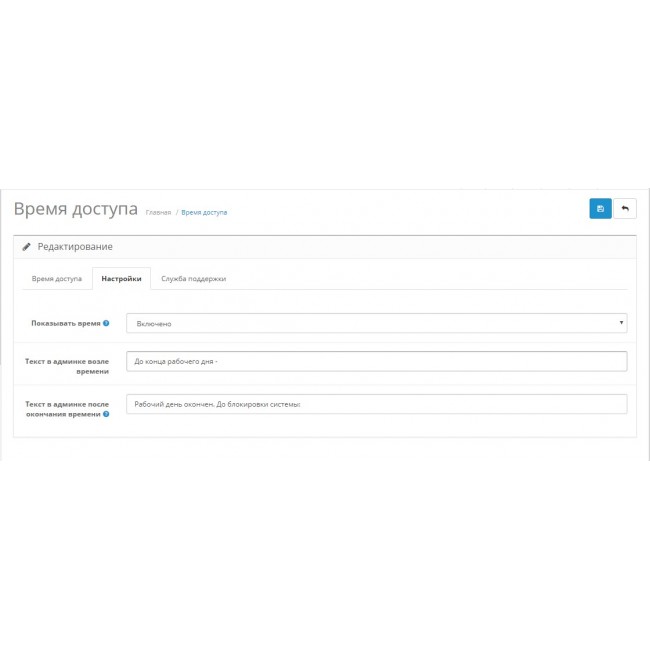Screen dimensions: 650x650
Task: Click the Время доступа page heading
Action: 76,210
